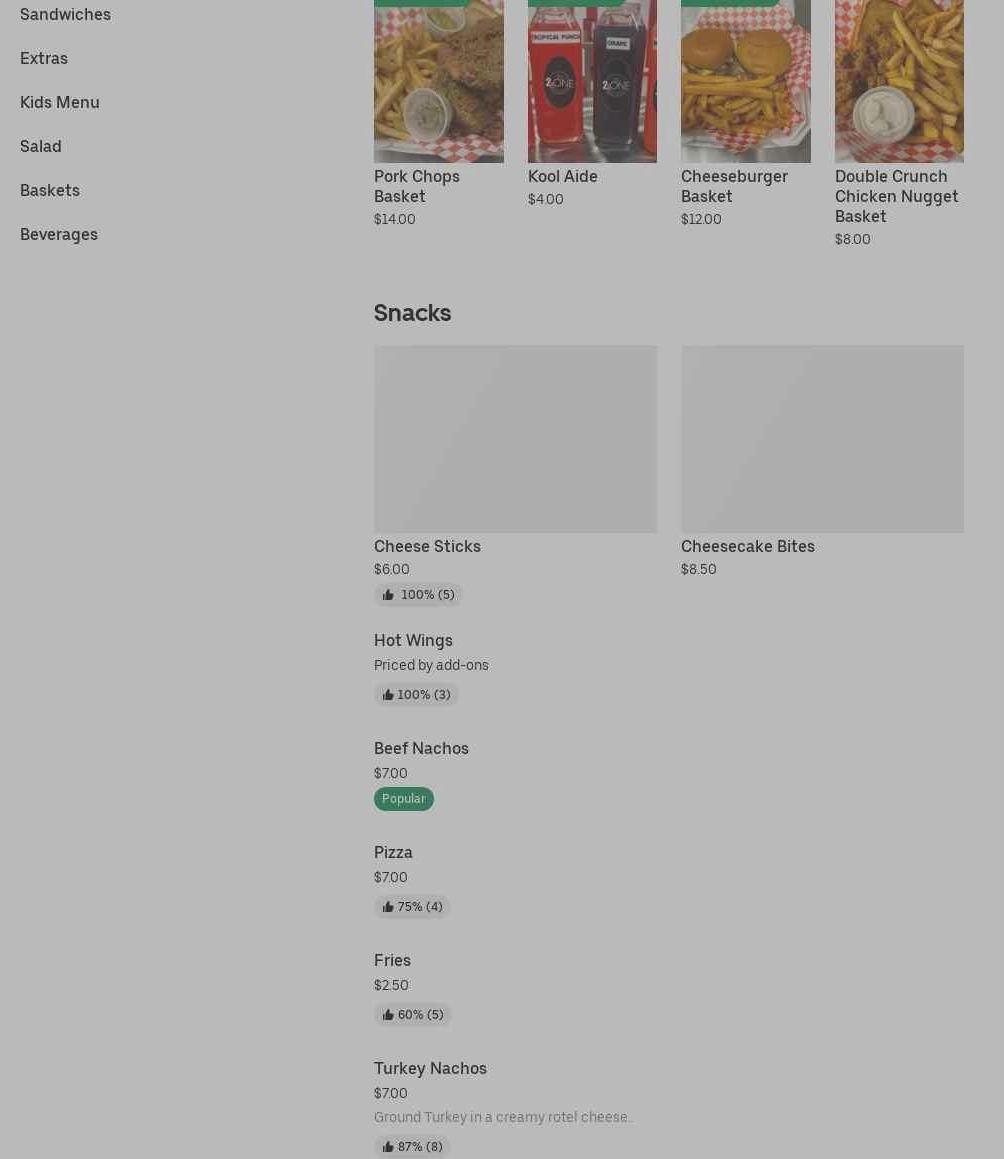1004x1159 pixels.
Task: Click the thumbs-up icon for Pizza rating
Action: 387,907
